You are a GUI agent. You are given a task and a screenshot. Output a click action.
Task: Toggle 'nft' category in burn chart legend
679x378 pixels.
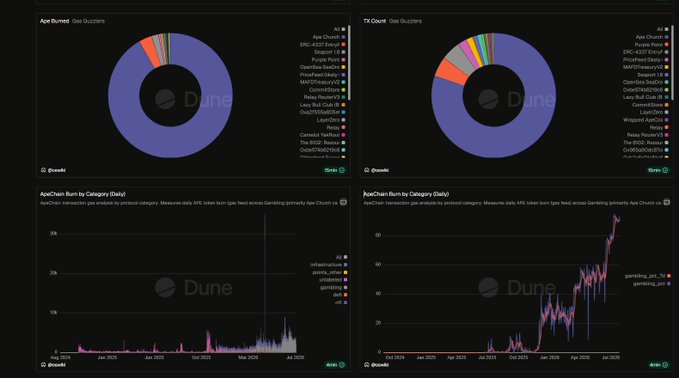[341, 302]
